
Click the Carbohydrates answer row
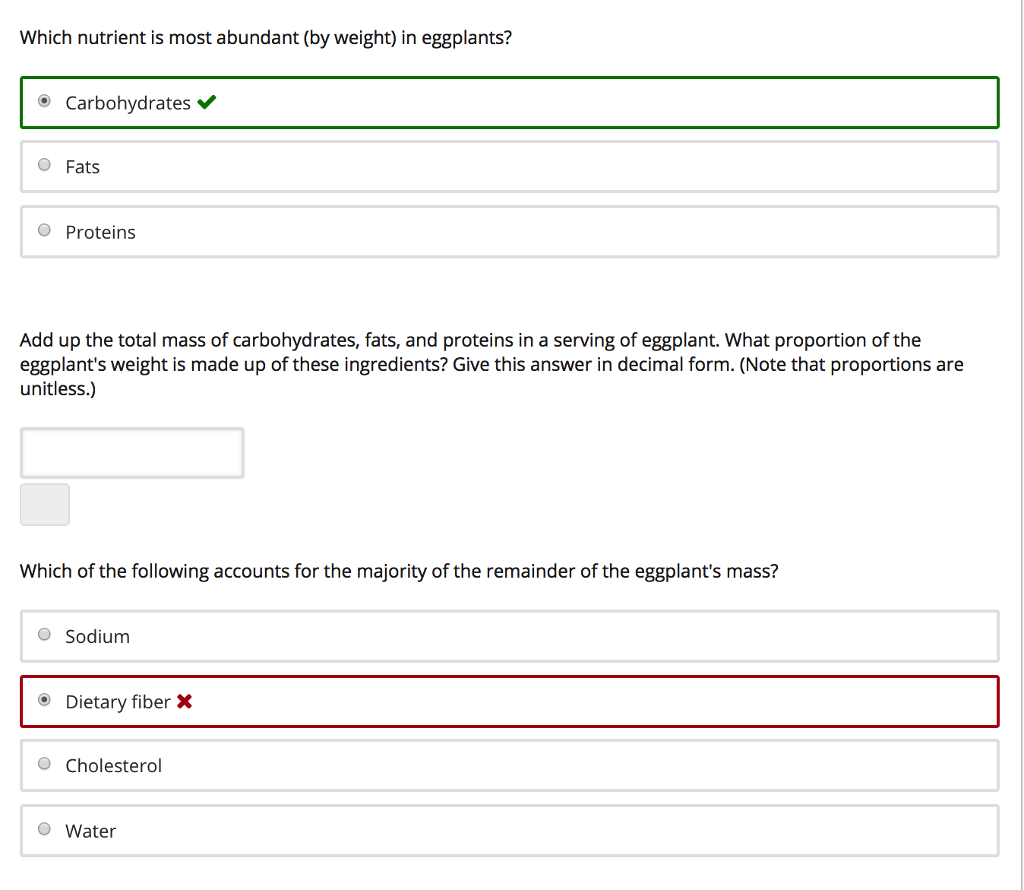(x=510, y=102)
